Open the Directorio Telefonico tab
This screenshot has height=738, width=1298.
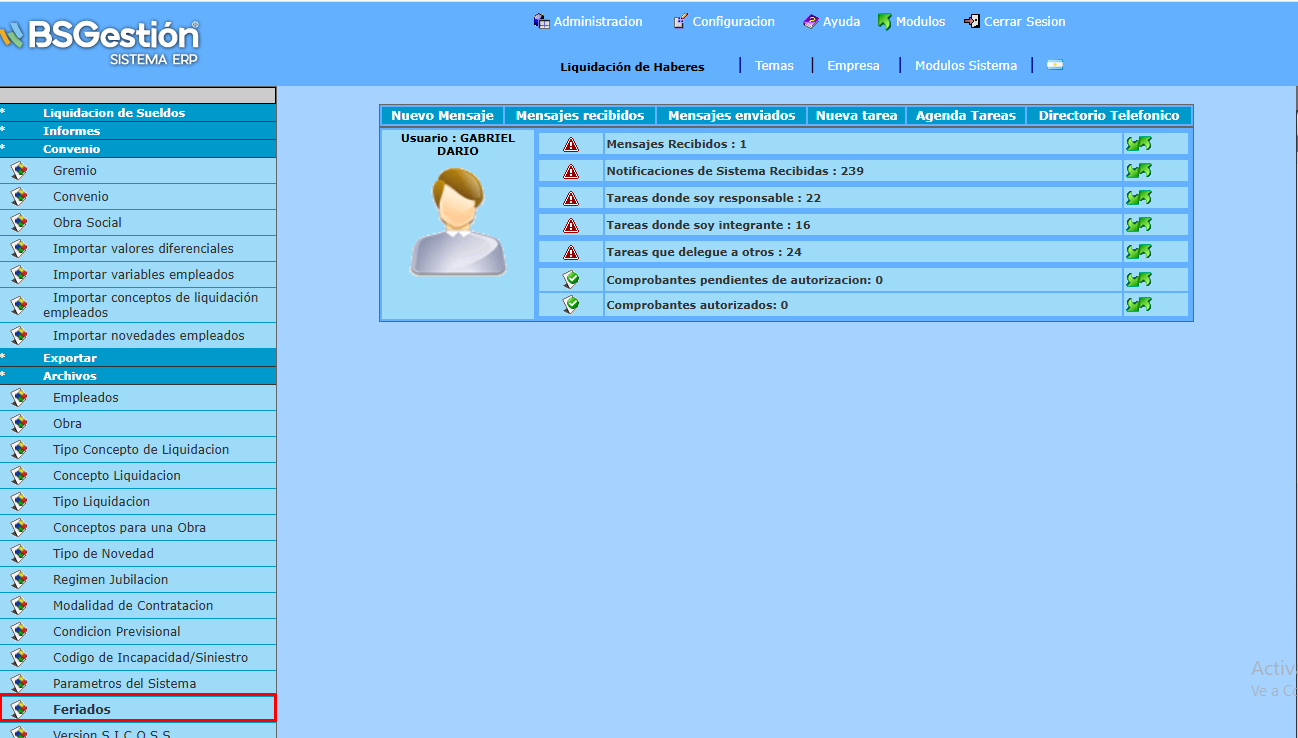pos(1109,116)
